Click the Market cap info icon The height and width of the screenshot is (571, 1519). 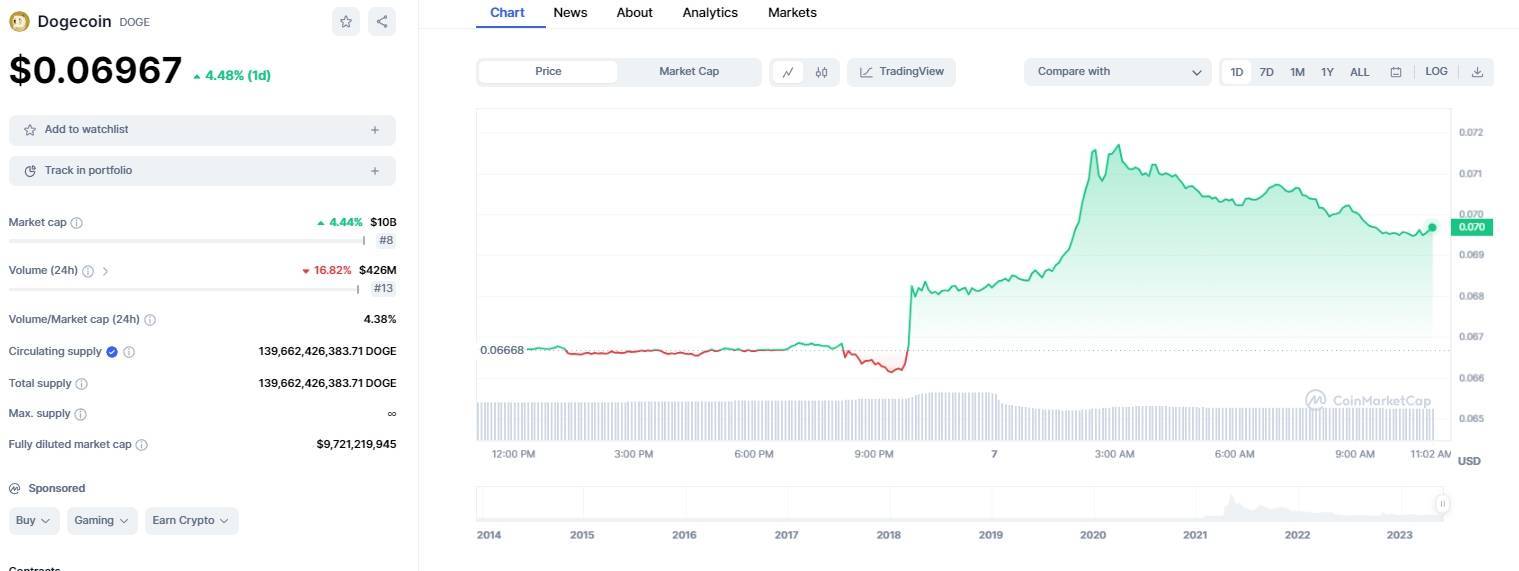77,223
